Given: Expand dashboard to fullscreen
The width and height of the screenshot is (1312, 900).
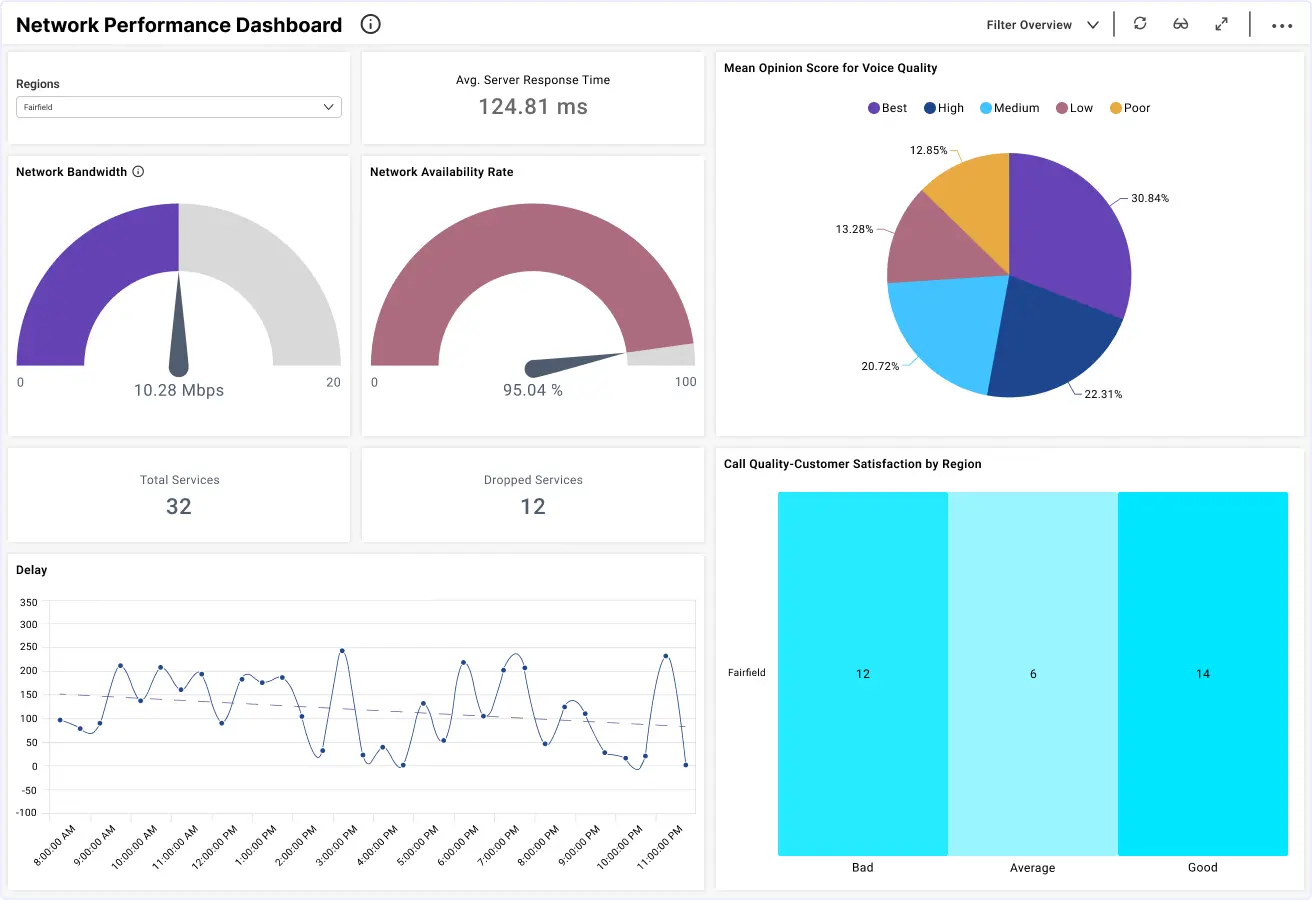Looking at the screenshot, I should tap(1221, 24).
